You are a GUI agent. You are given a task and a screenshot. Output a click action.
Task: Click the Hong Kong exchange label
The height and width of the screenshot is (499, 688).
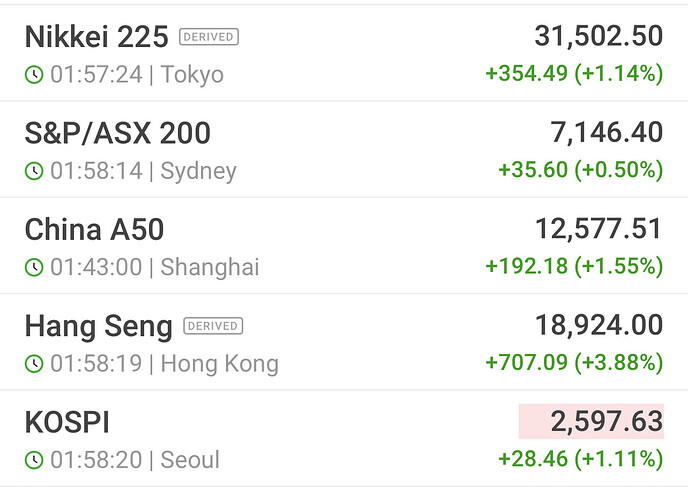pos(219,363)
